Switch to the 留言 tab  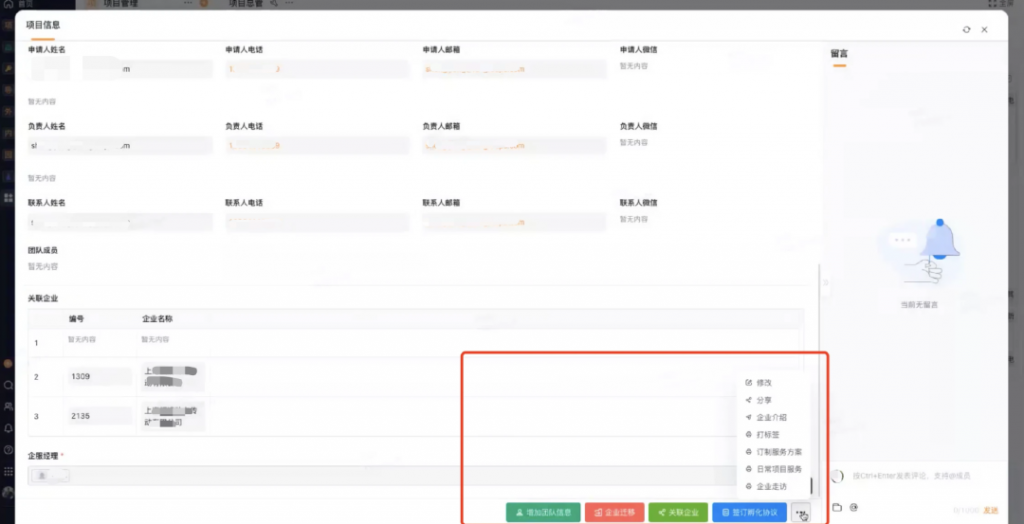[839, 54]
